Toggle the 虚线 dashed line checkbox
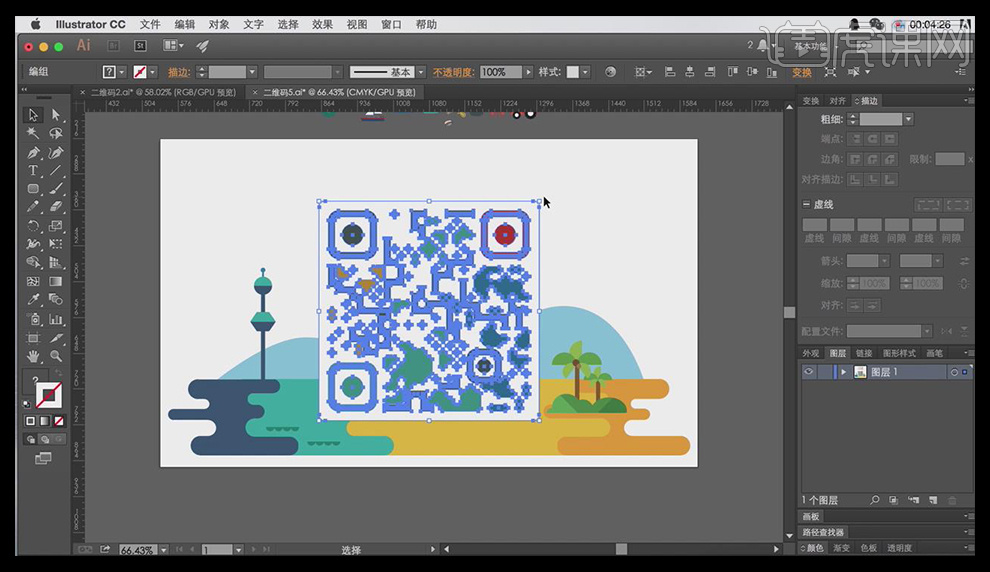This screenshot has height=572, width=990. click(807, 204)
